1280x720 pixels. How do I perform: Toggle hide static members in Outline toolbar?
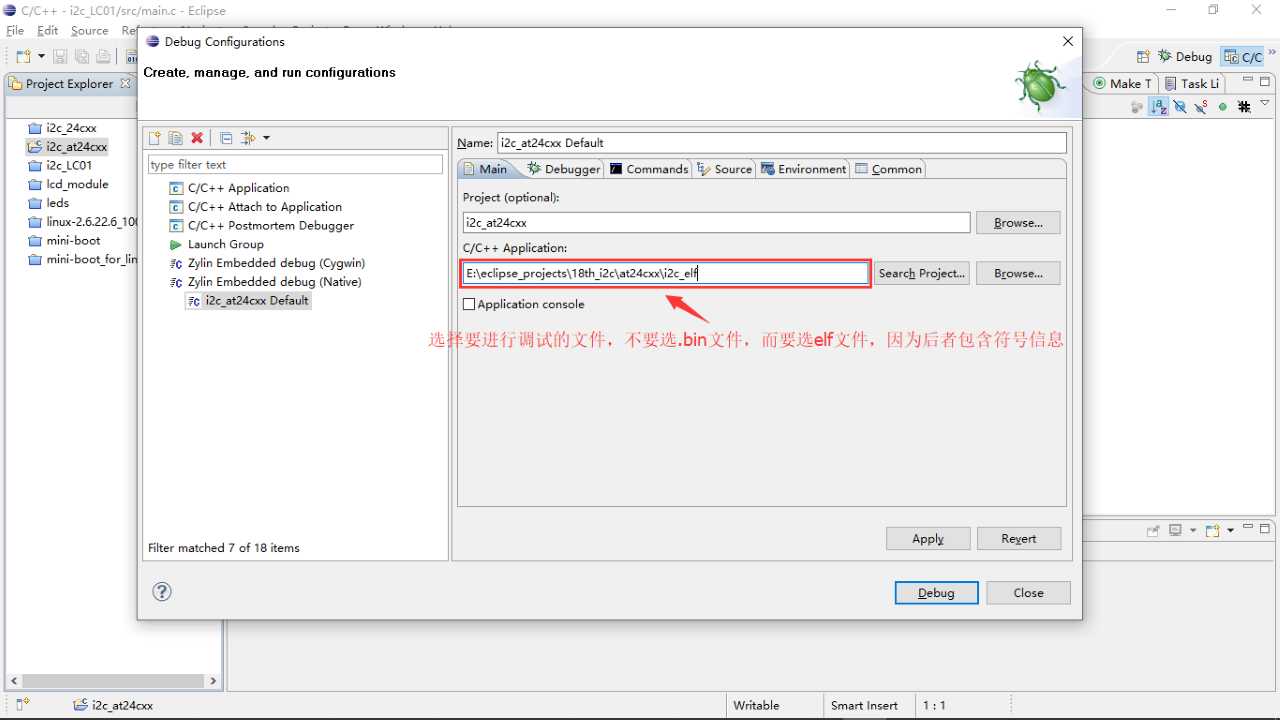click(x=1201, y=106)
